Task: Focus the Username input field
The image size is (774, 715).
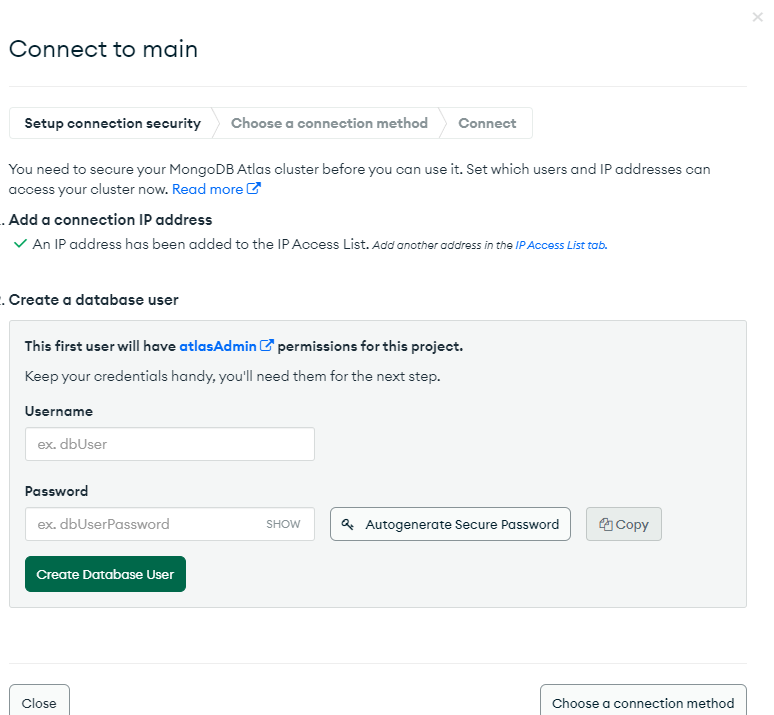Action: tap(170, 444)
